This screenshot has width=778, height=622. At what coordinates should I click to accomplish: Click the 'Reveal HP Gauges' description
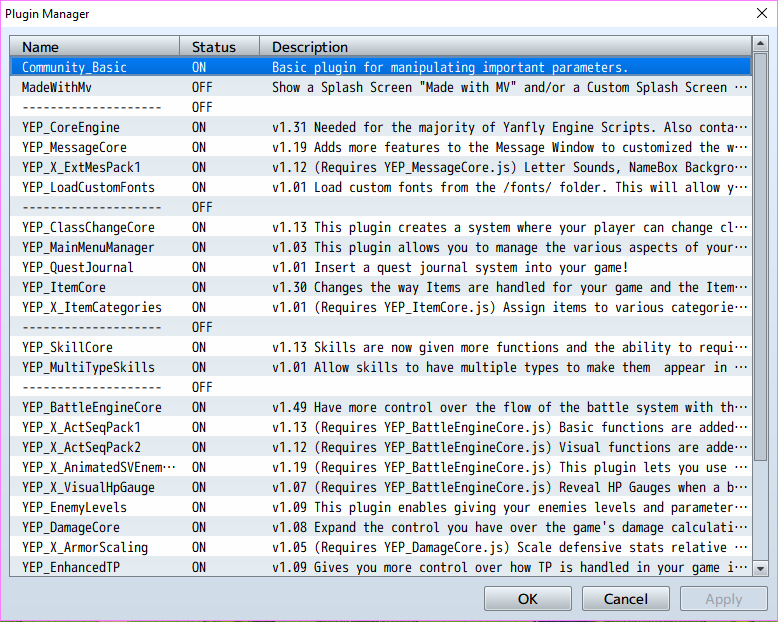(510, 488)
